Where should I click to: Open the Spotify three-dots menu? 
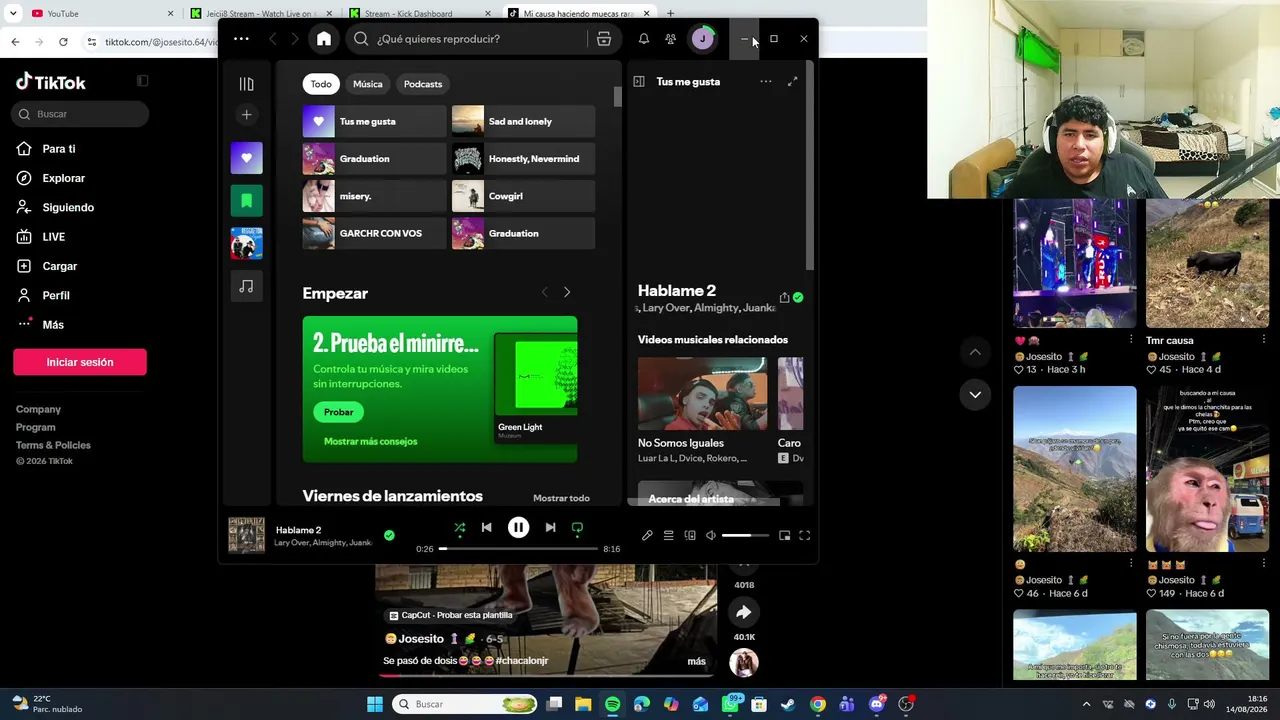(241, 39)
